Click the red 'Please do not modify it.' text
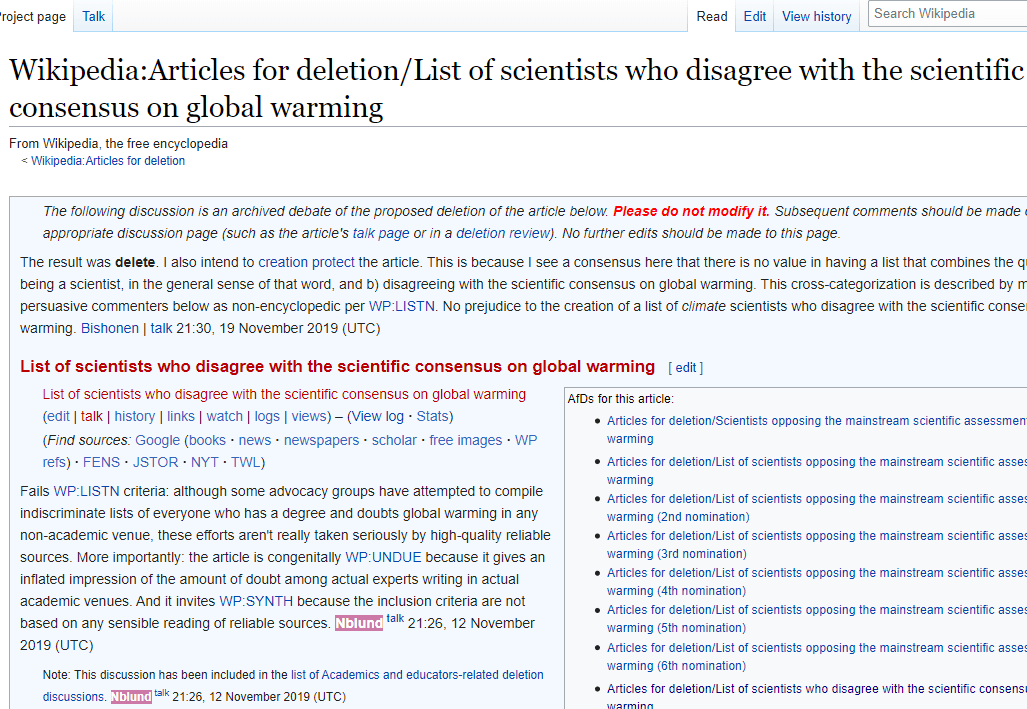Image resolution: width=1027 pixels, height=709 pixels. point(691,211)
